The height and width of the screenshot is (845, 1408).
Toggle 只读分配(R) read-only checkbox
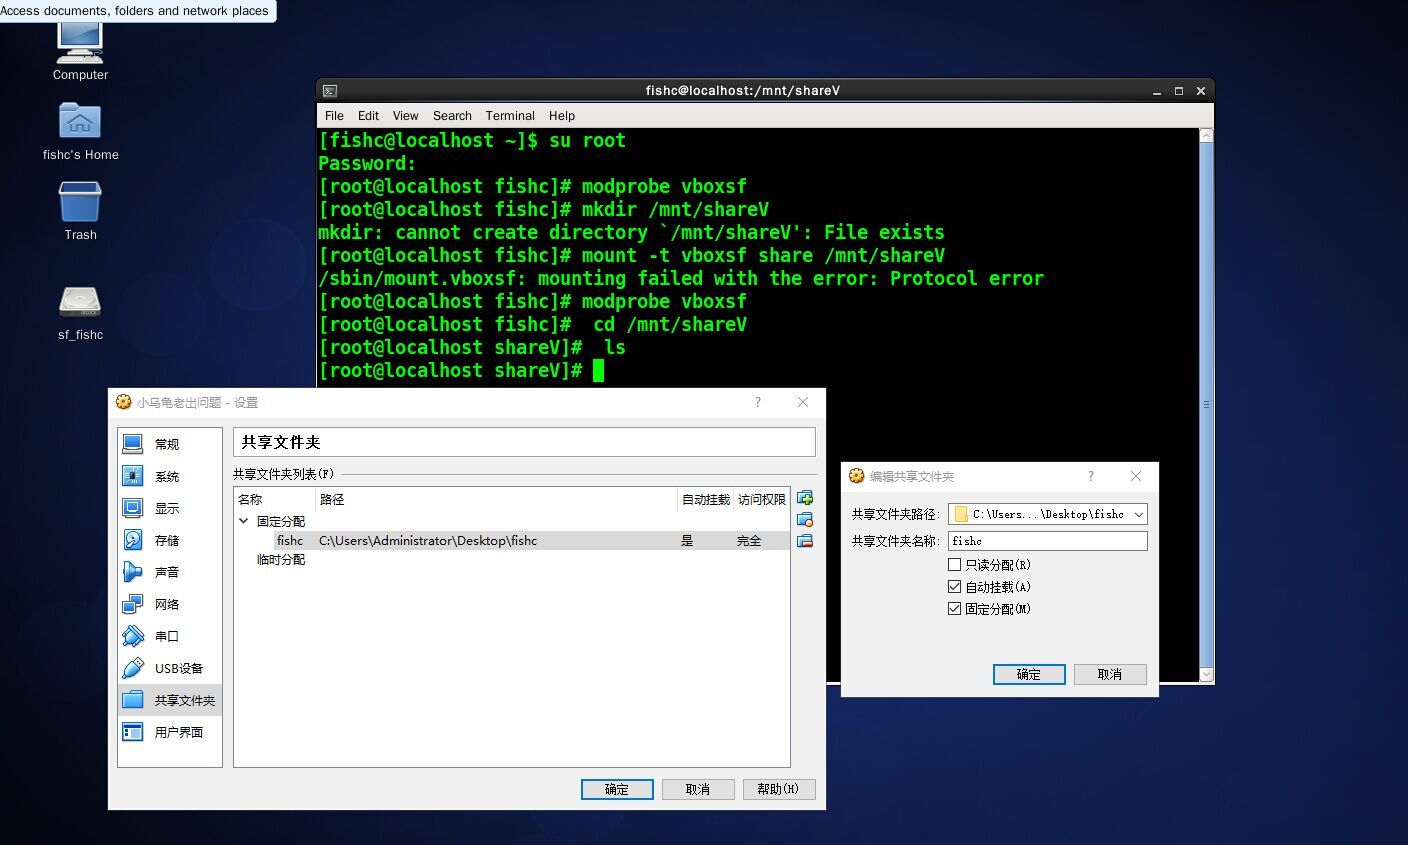tap(954, 565)
